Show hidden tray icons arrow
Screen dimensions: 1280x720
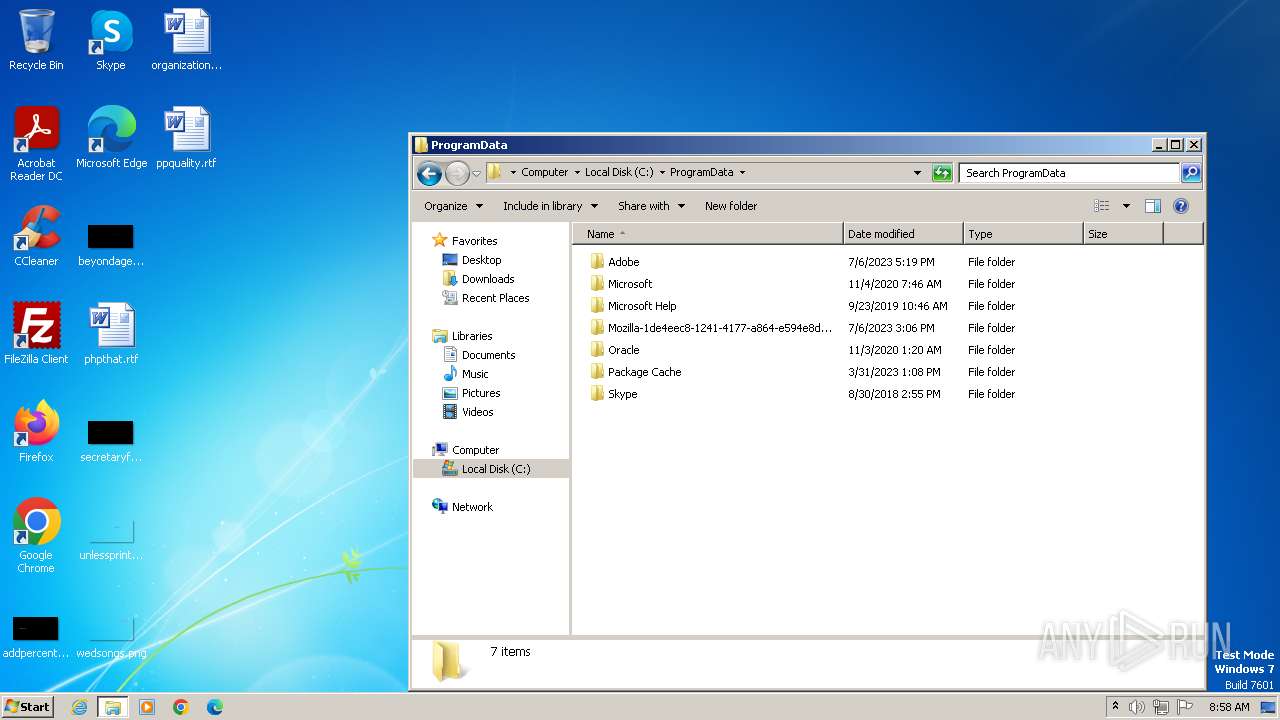tap(1115, 706)
